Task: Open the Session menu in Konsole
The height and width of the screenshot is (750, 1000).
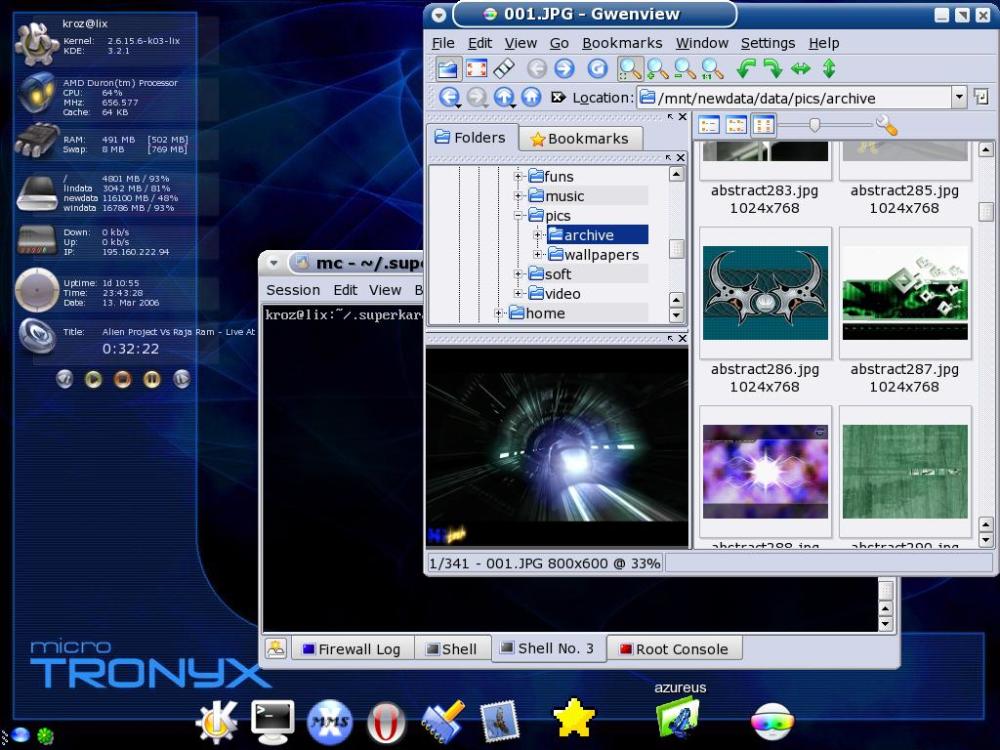Action: click(293, 290)
